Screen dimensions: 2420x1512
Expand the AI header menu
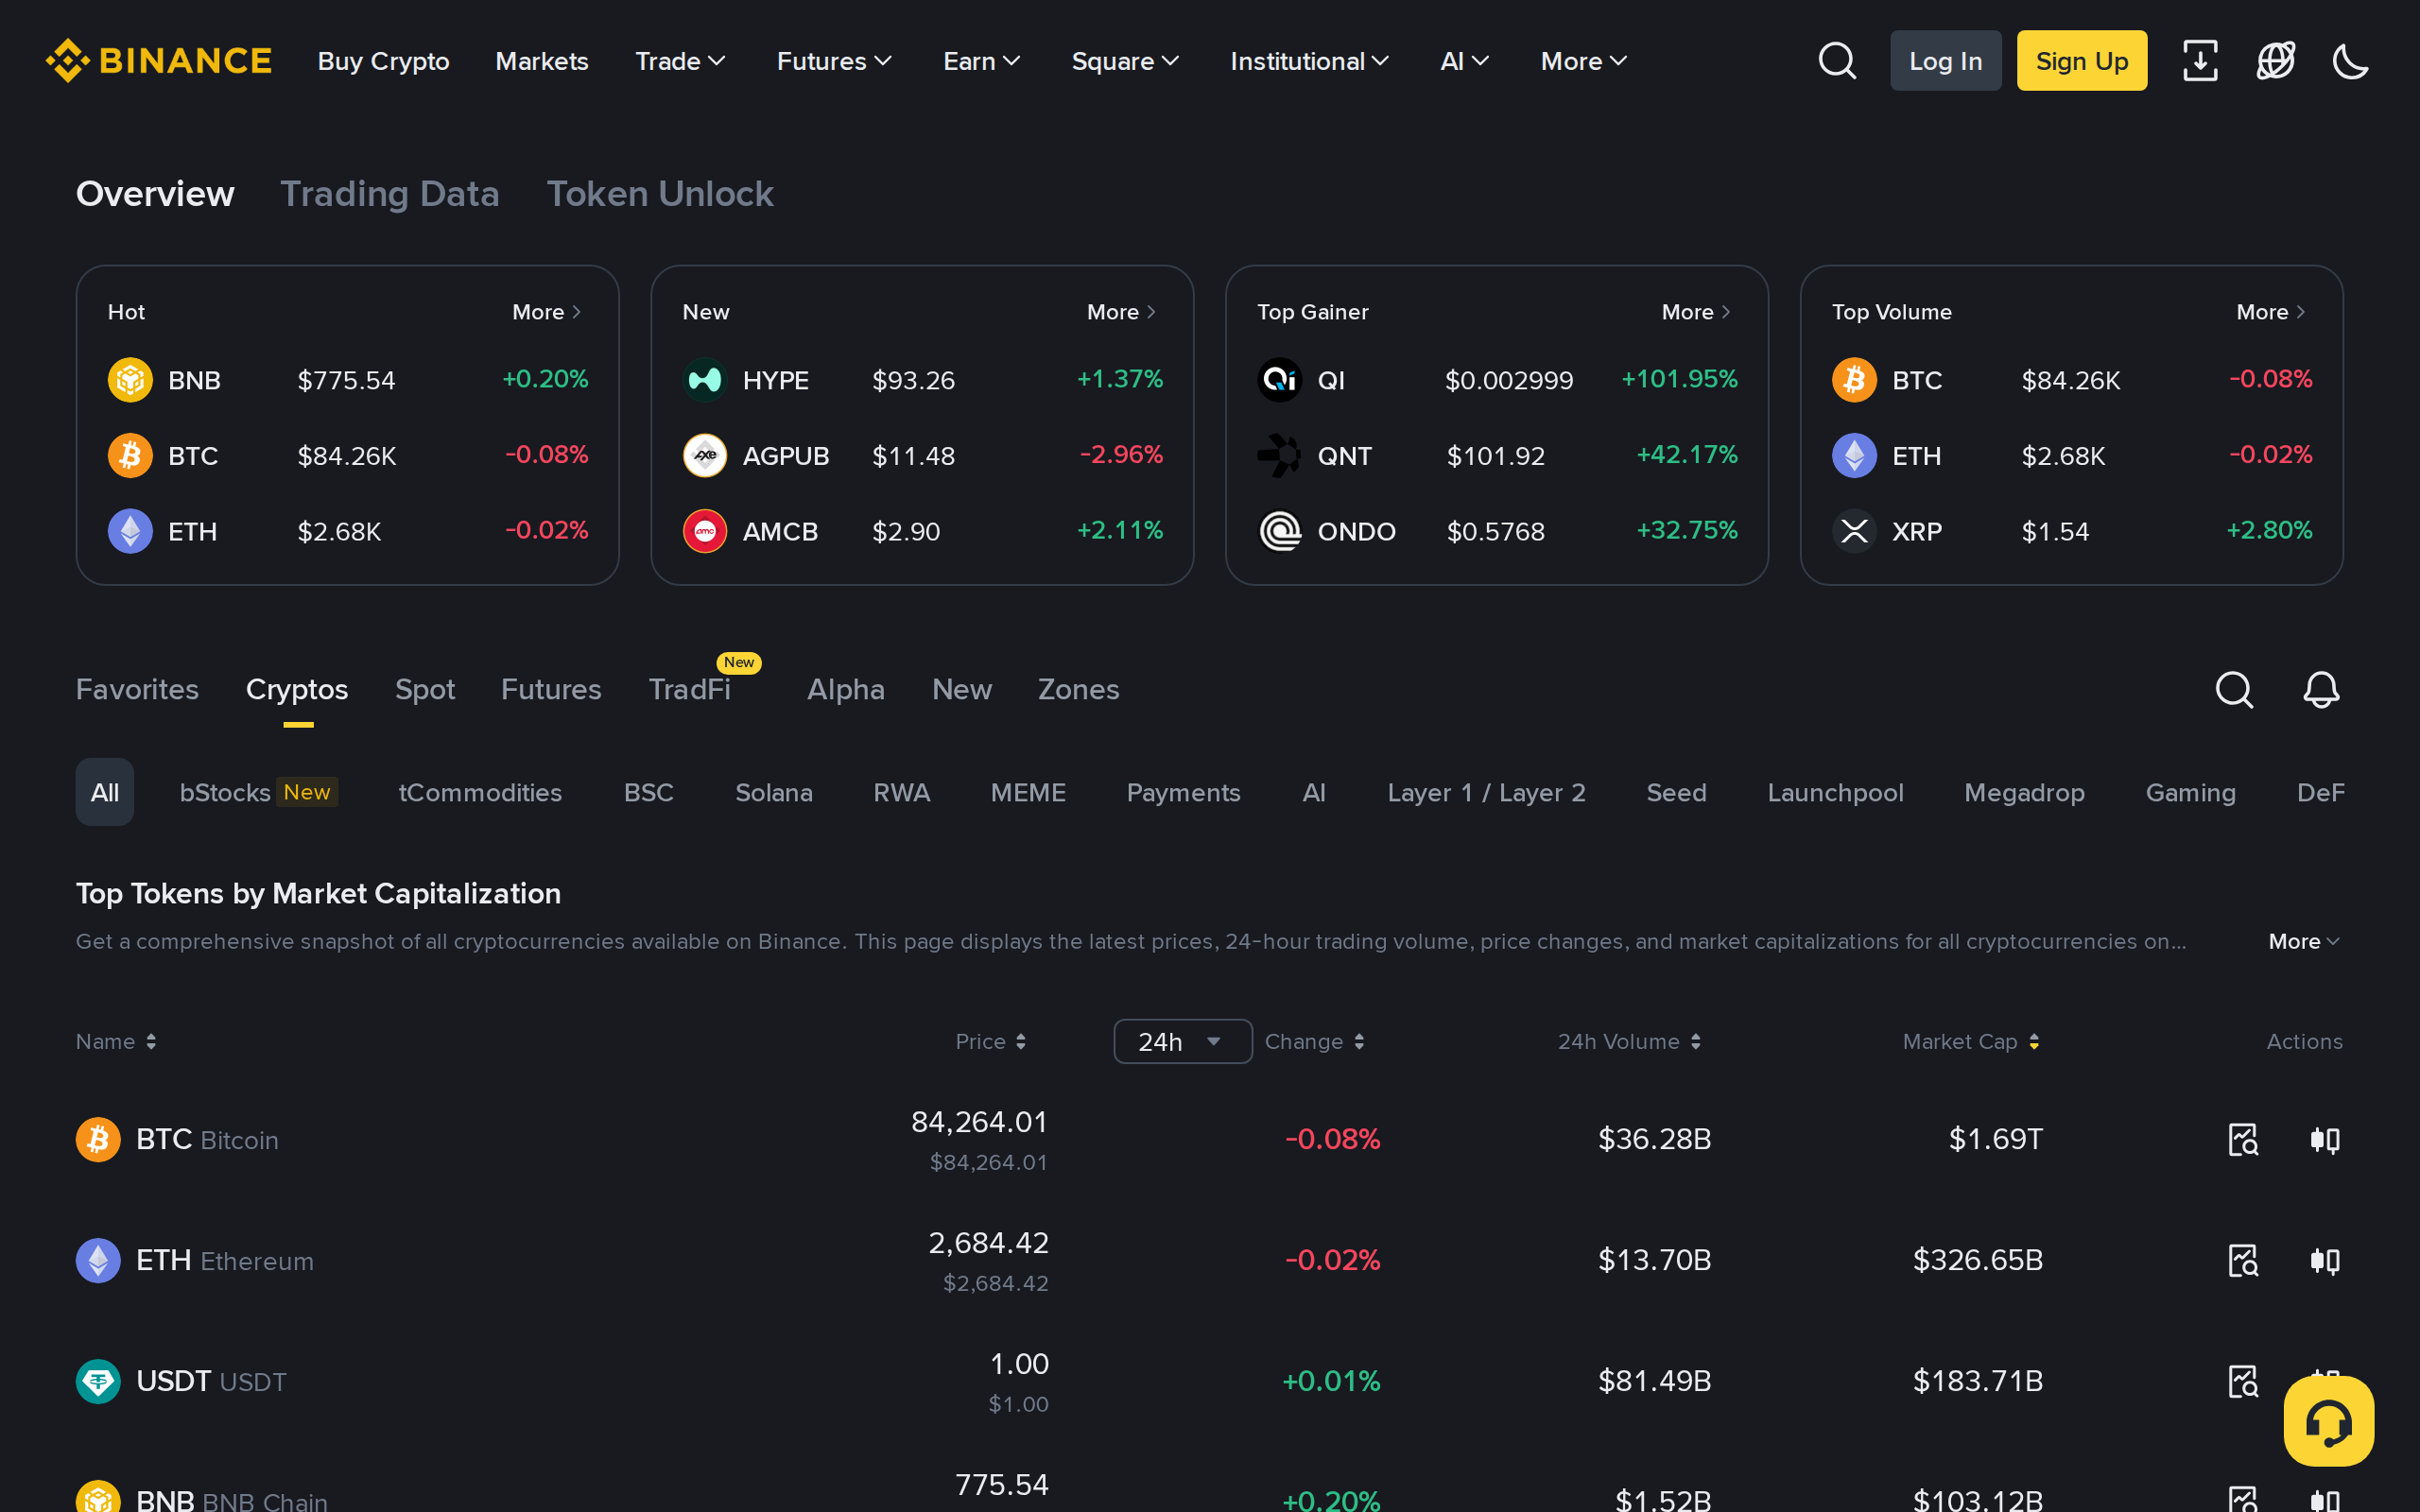click(x=1465, y=61)
